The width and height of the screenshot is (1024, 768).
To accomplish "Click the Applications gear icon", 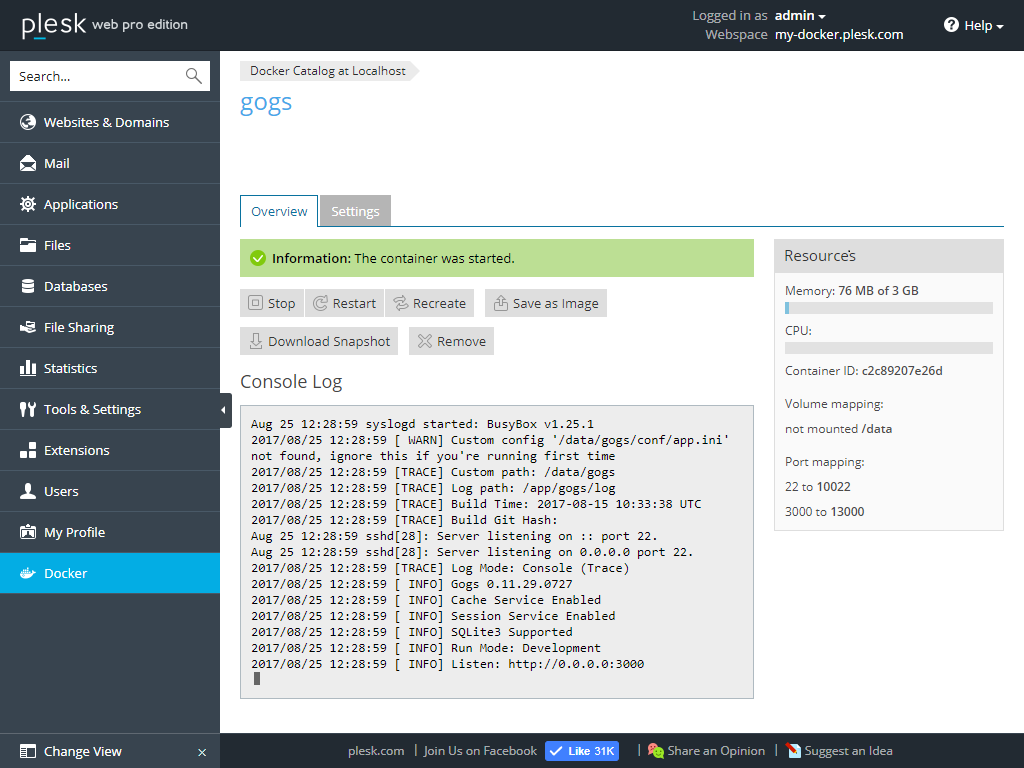I will [x=27, y=204].
